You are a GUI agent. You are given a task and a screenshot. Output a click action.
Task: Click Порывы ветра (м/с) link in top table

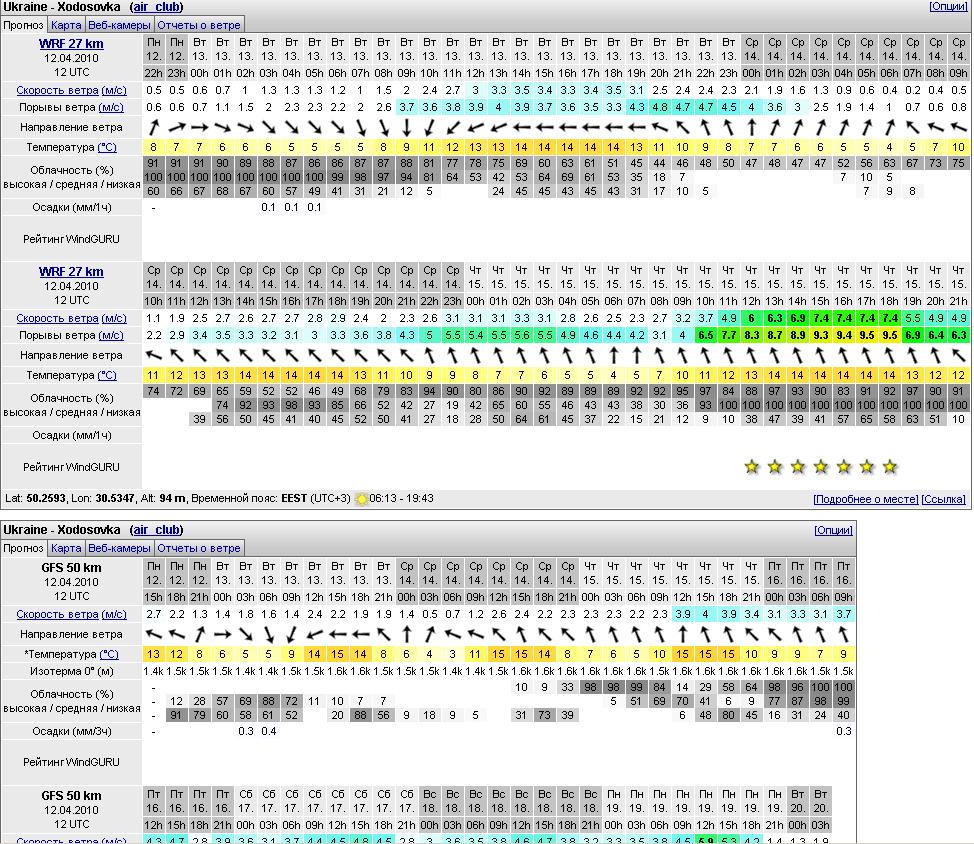tap(70, 108)
